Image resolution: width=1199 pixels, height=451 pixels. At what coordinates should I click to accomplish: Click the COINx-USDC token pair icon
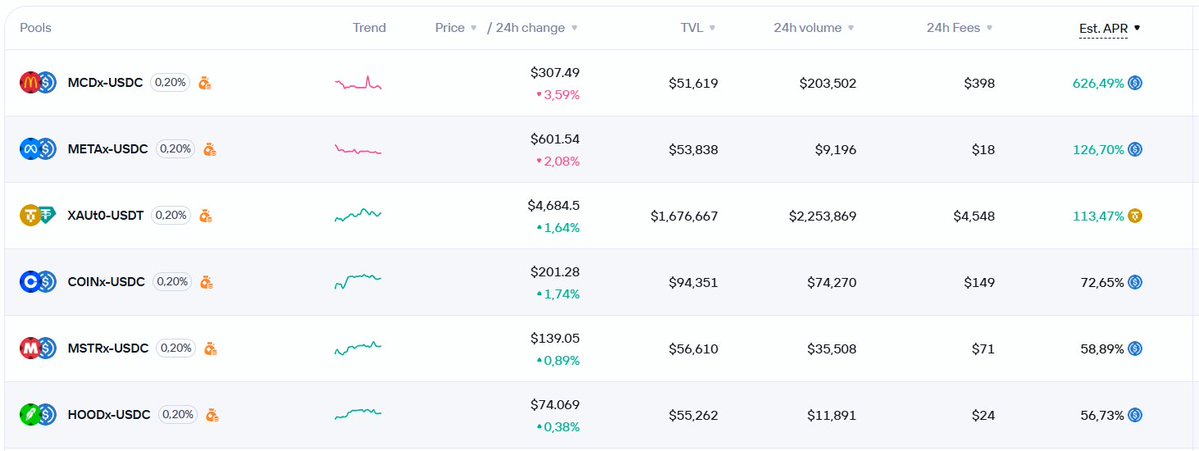(37, 282)
